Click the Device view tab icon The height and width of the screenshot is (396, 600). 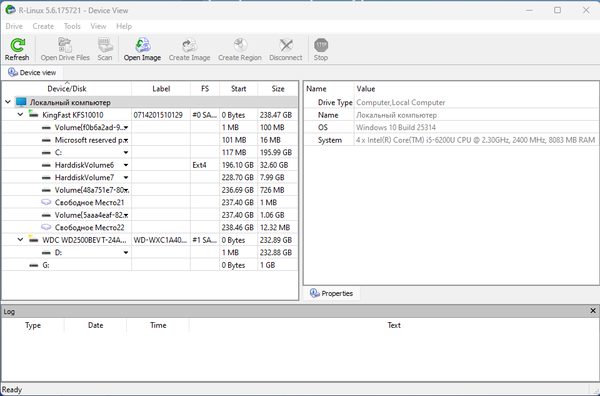tap(13, 72)
